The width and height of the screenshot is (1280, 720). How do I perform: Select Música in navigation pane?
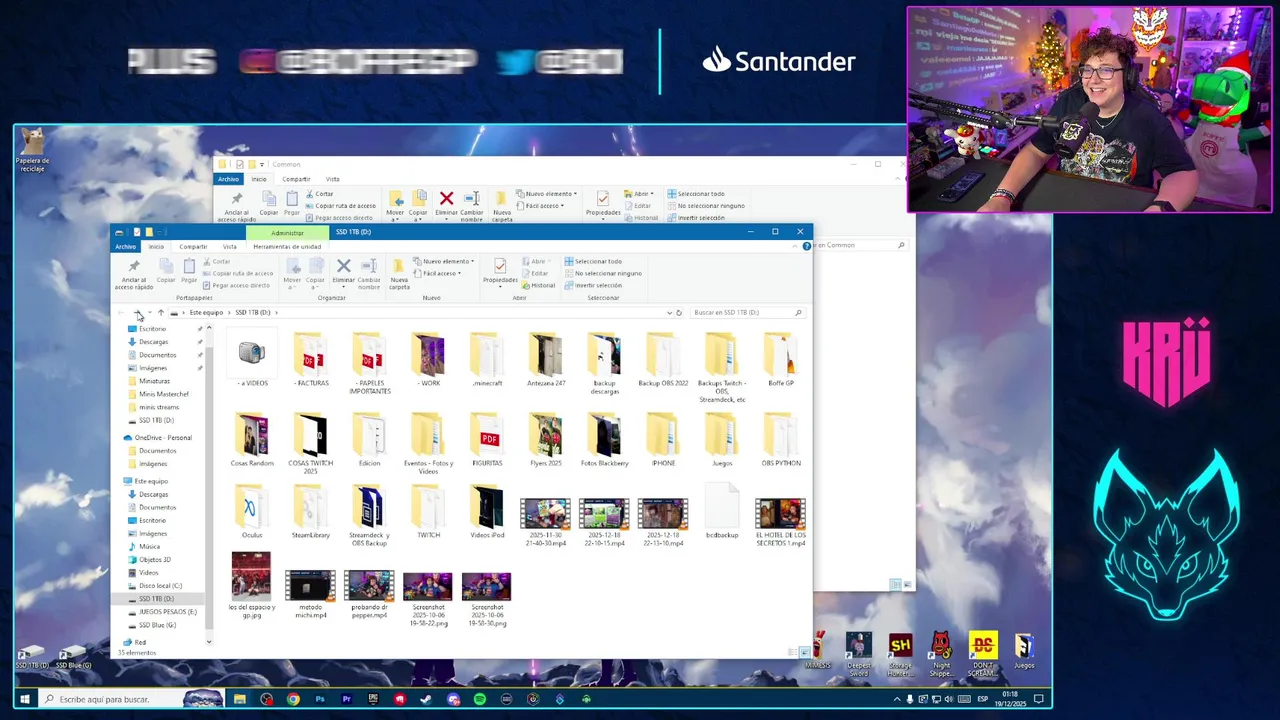point(149,547)
